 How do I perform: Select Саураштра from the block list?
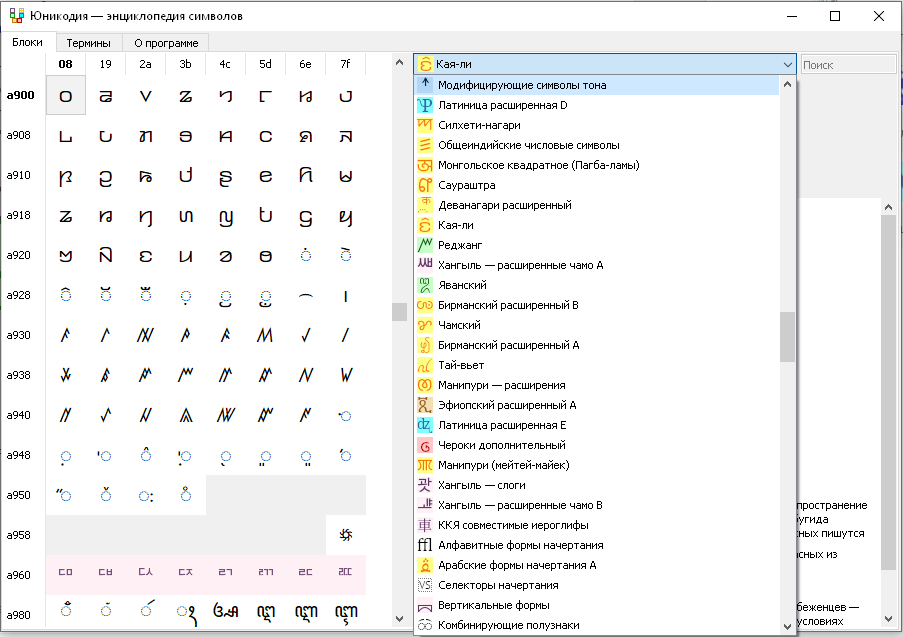click(x=466, y=185)
